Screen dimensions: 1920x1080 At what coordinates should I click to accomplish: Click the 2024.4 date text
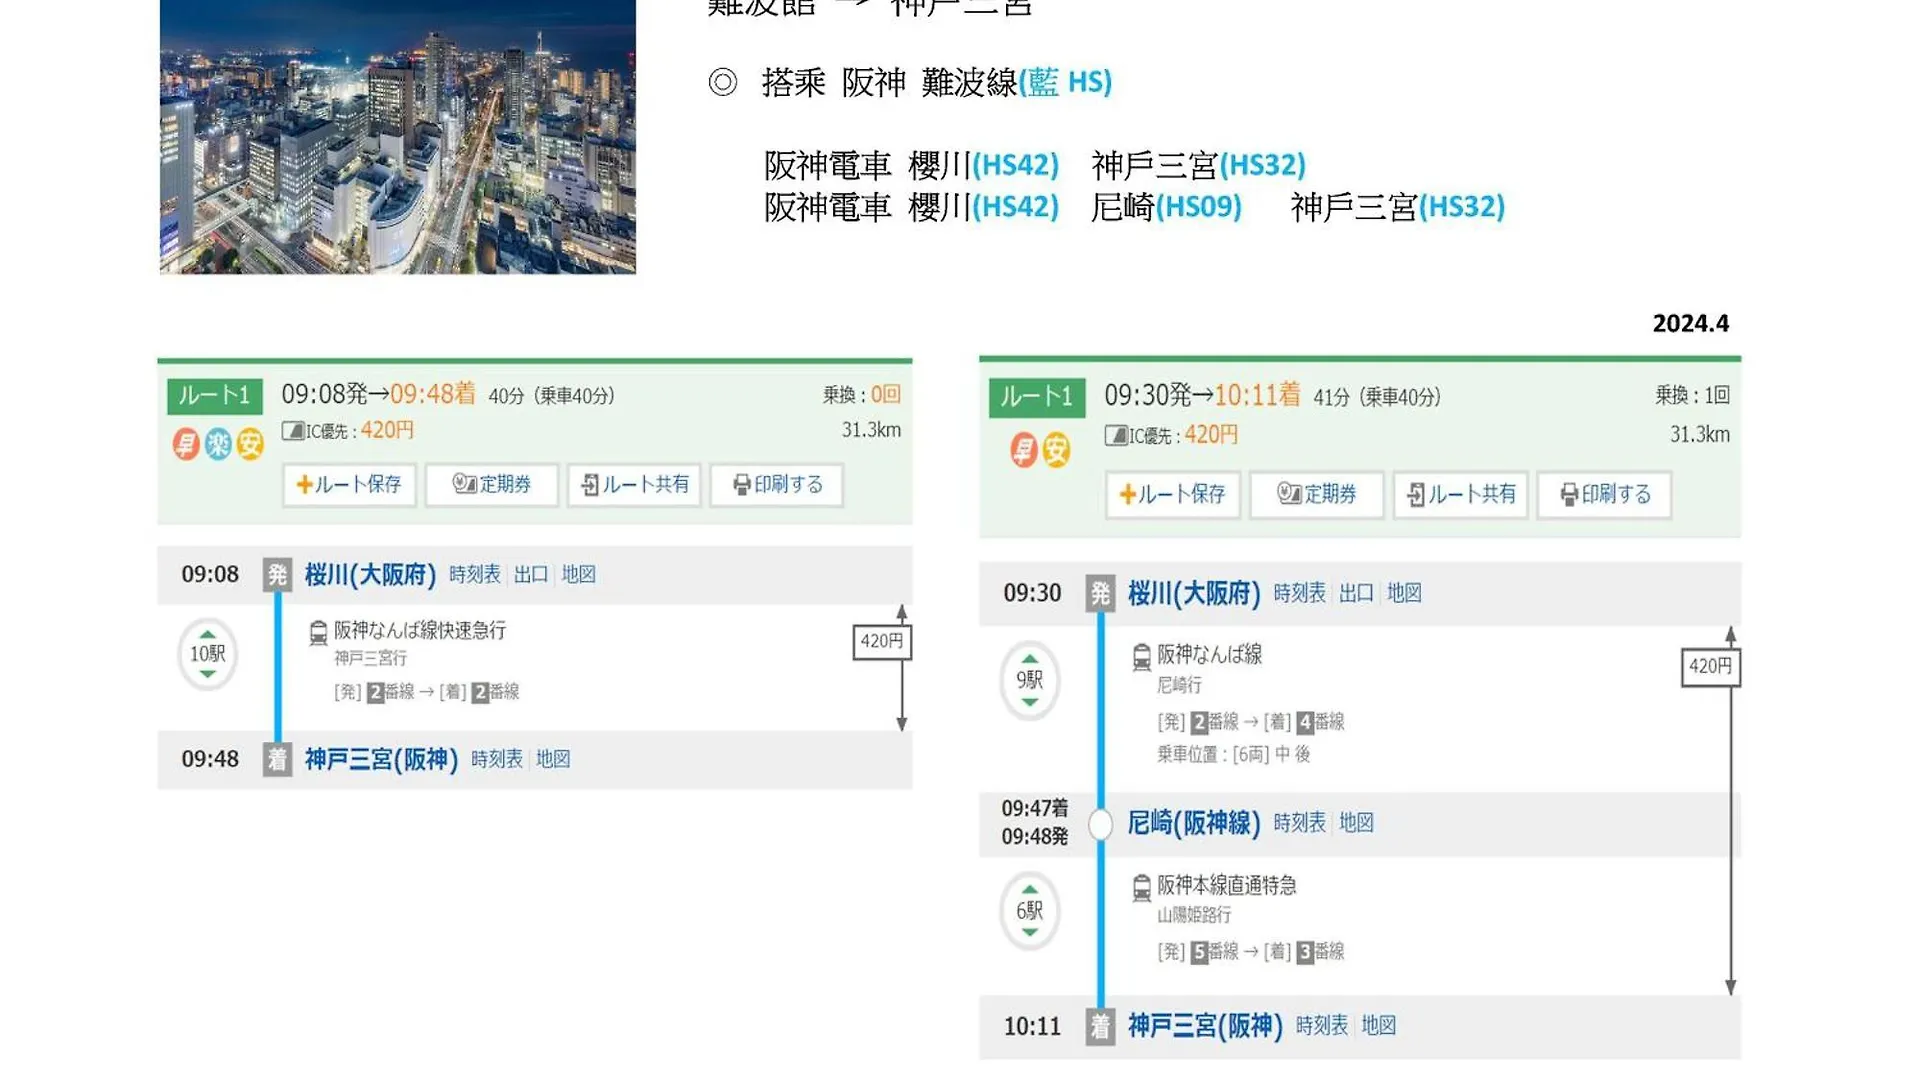[x=1690, y=324]
